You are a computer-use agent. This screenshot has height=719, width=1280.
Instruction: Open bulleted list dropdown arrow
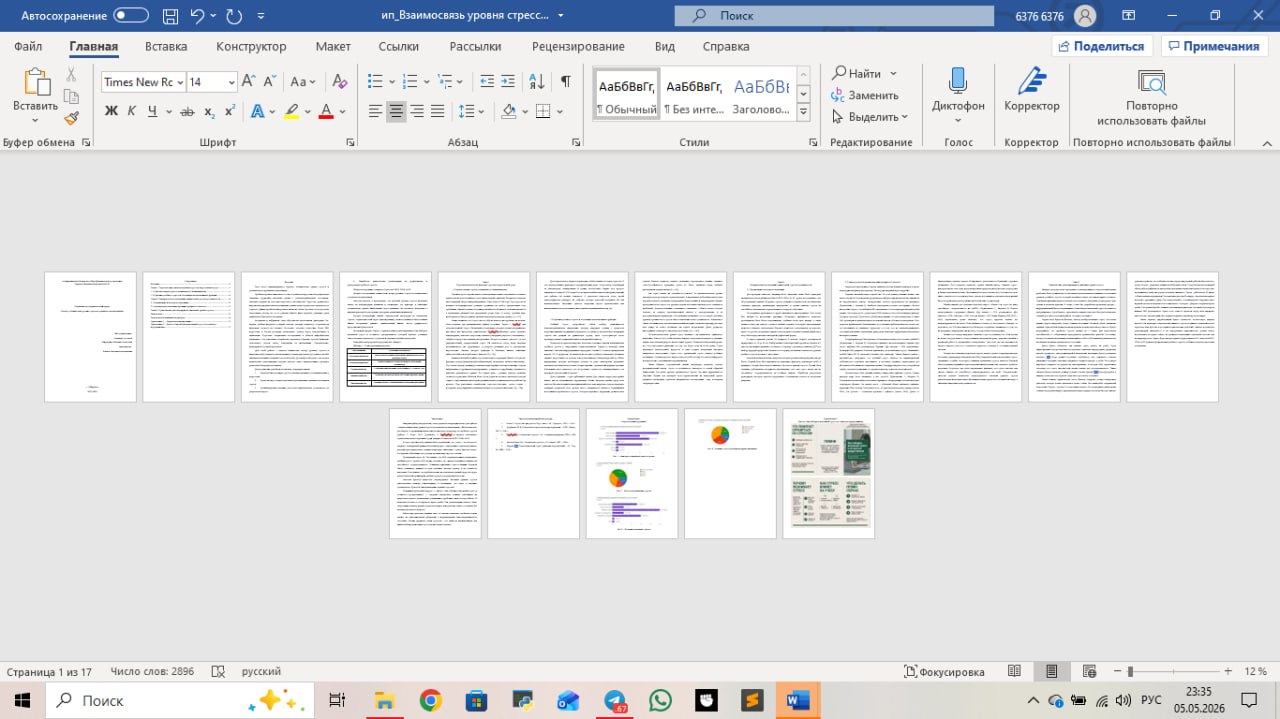394,82
